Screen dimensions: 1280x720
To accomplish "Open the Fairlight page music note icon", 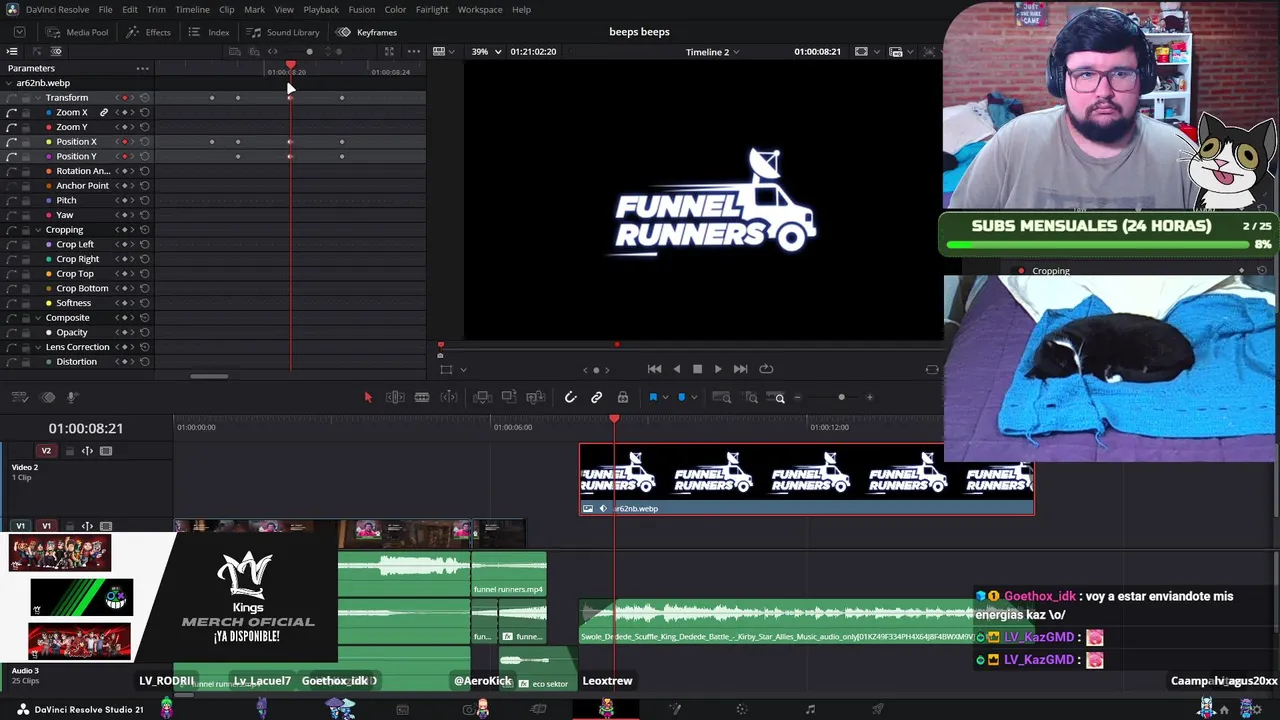I will click(x=810, y=710).
